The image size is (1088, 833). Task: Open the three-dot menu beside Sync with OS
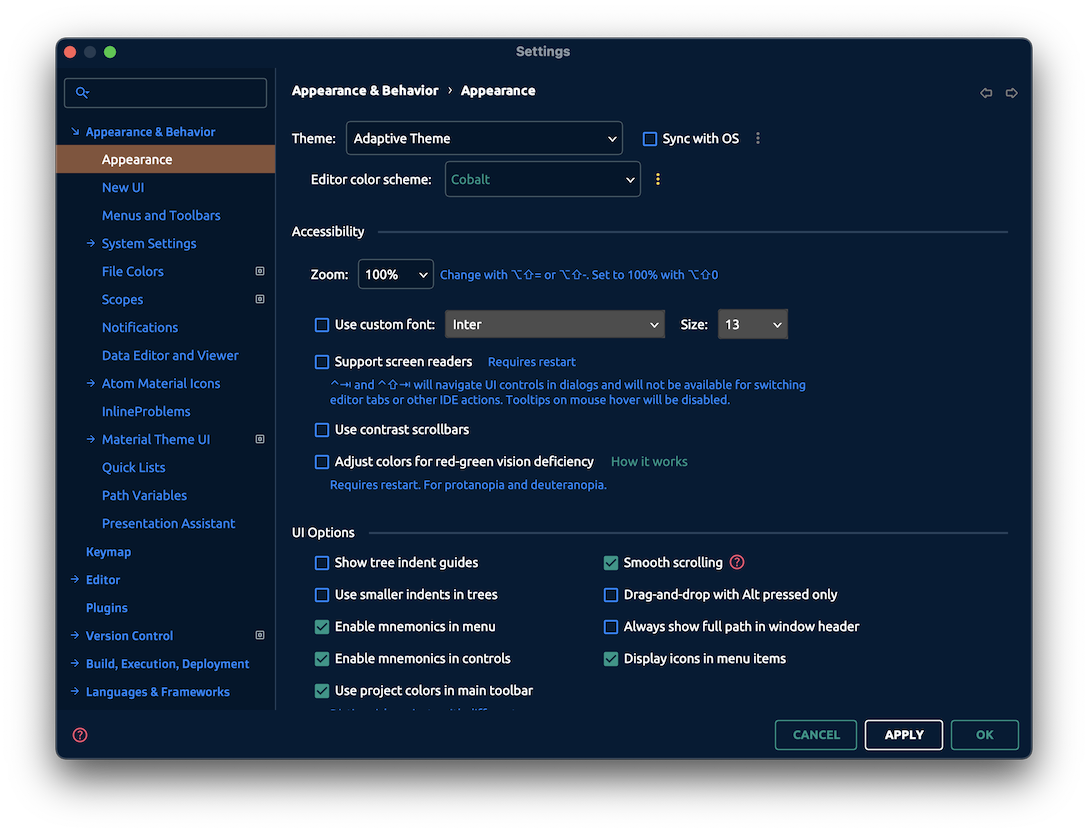pos(758,138)
